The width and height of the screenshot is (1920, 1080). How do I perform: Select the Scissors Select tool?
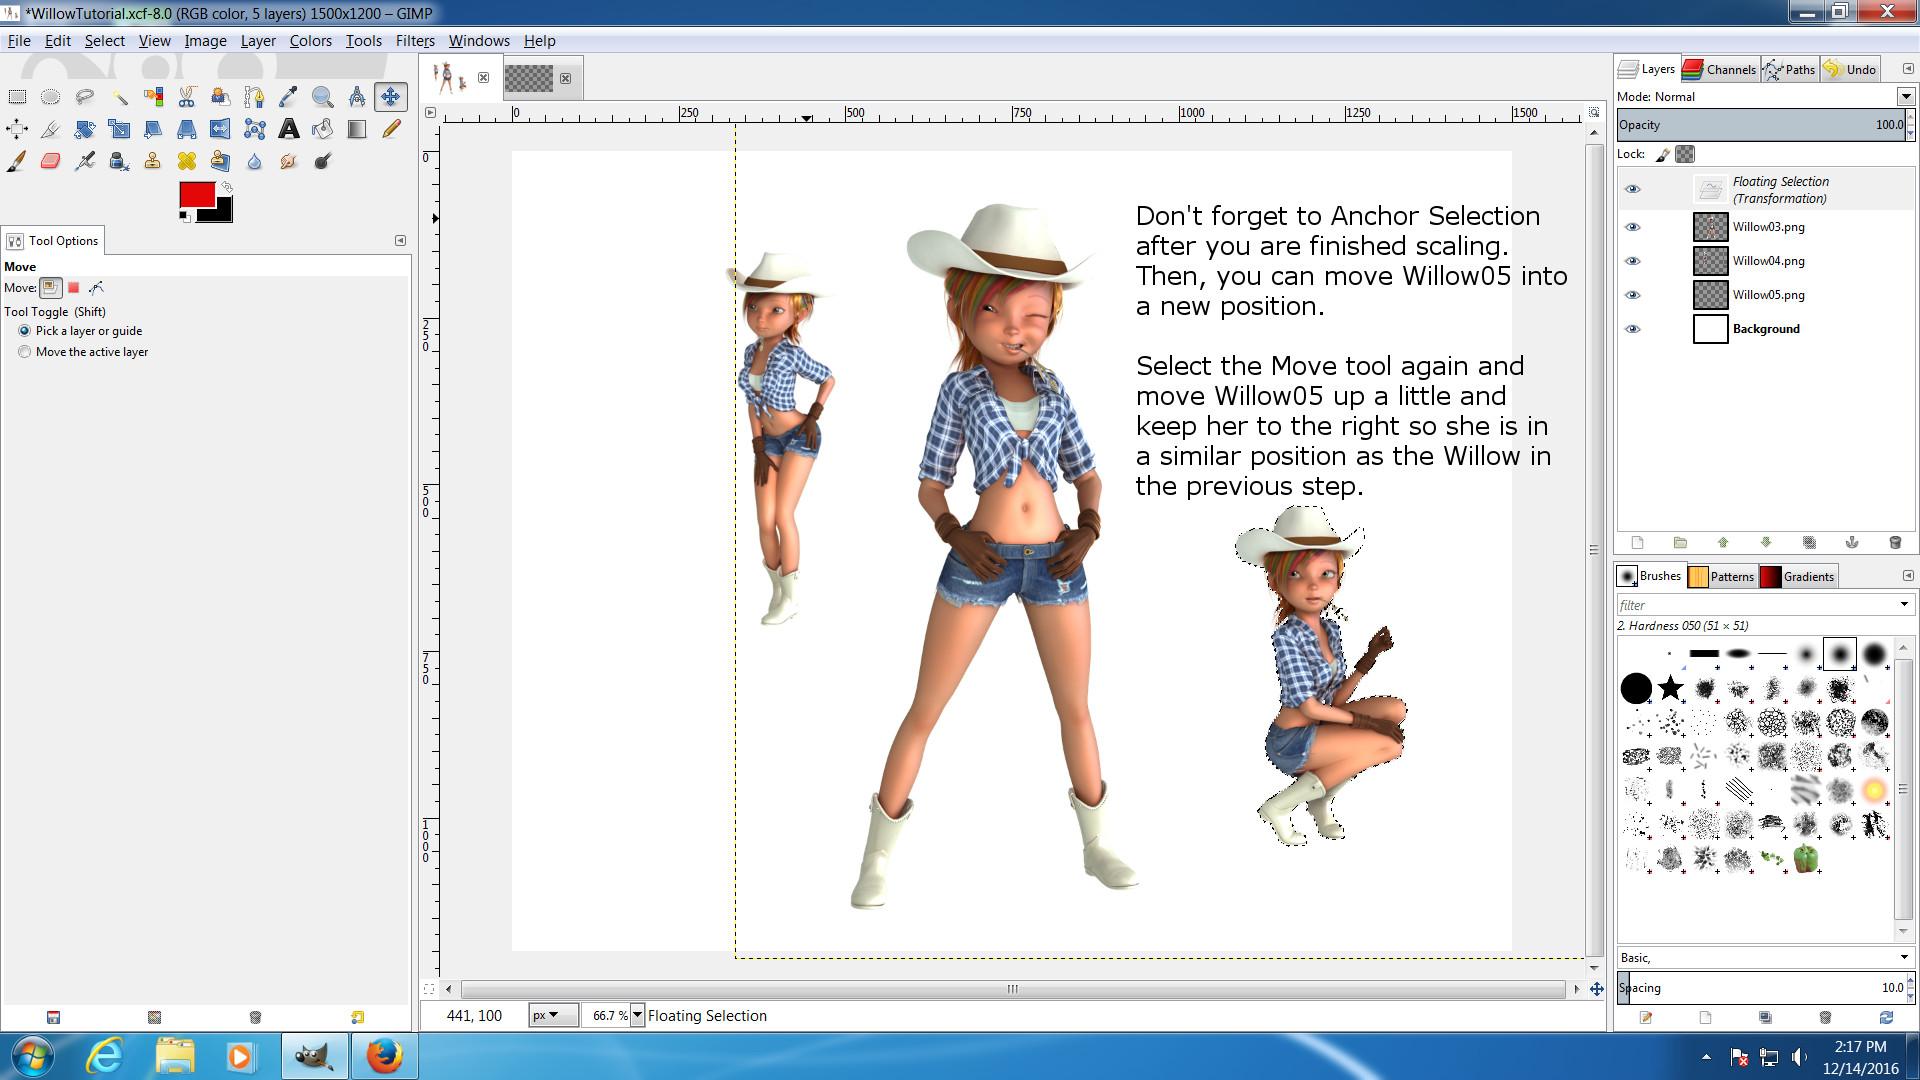tap(186, 97)
